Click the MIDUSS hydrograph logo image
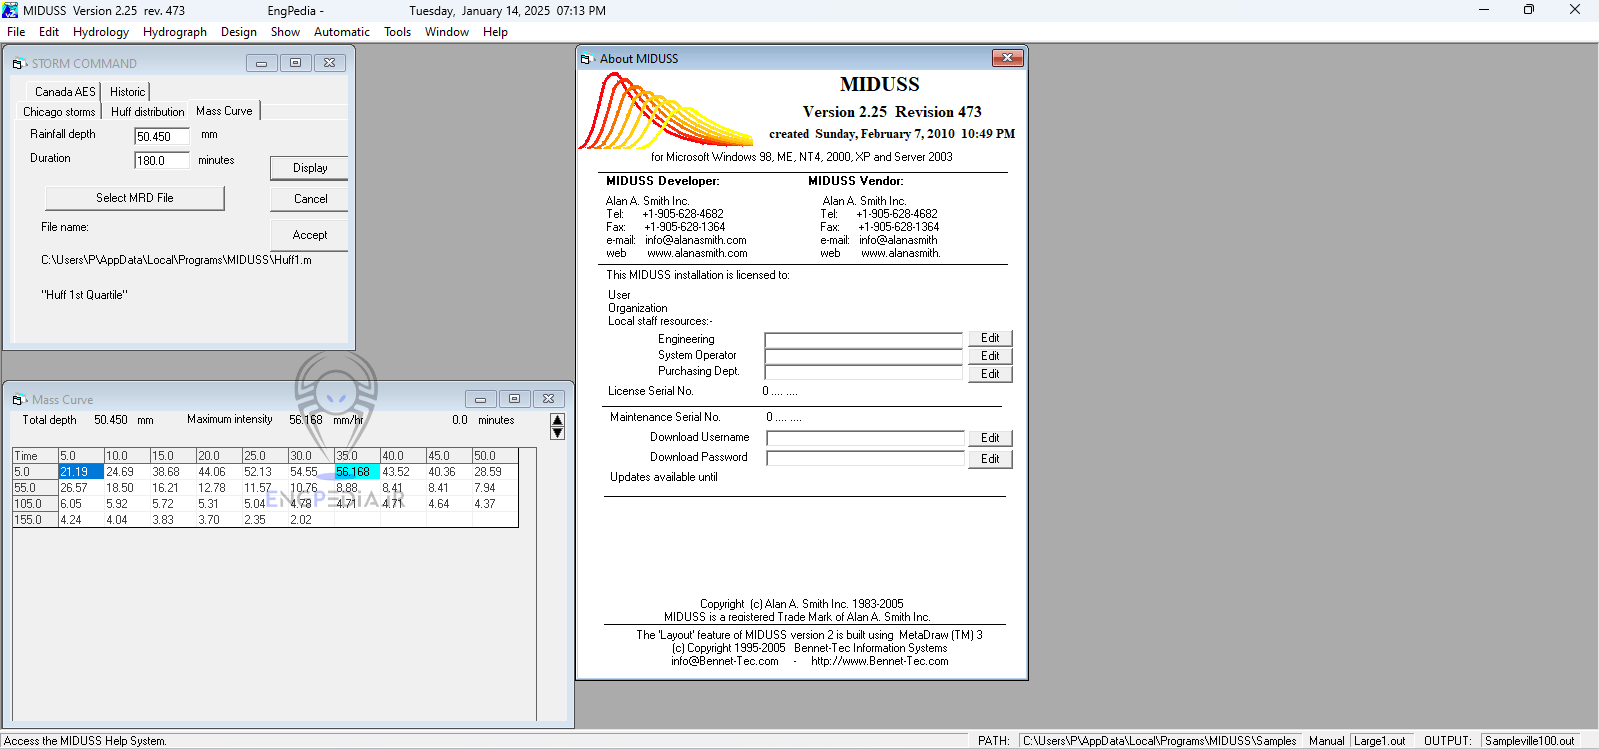 pyautogui.click(x=665, y=112)
